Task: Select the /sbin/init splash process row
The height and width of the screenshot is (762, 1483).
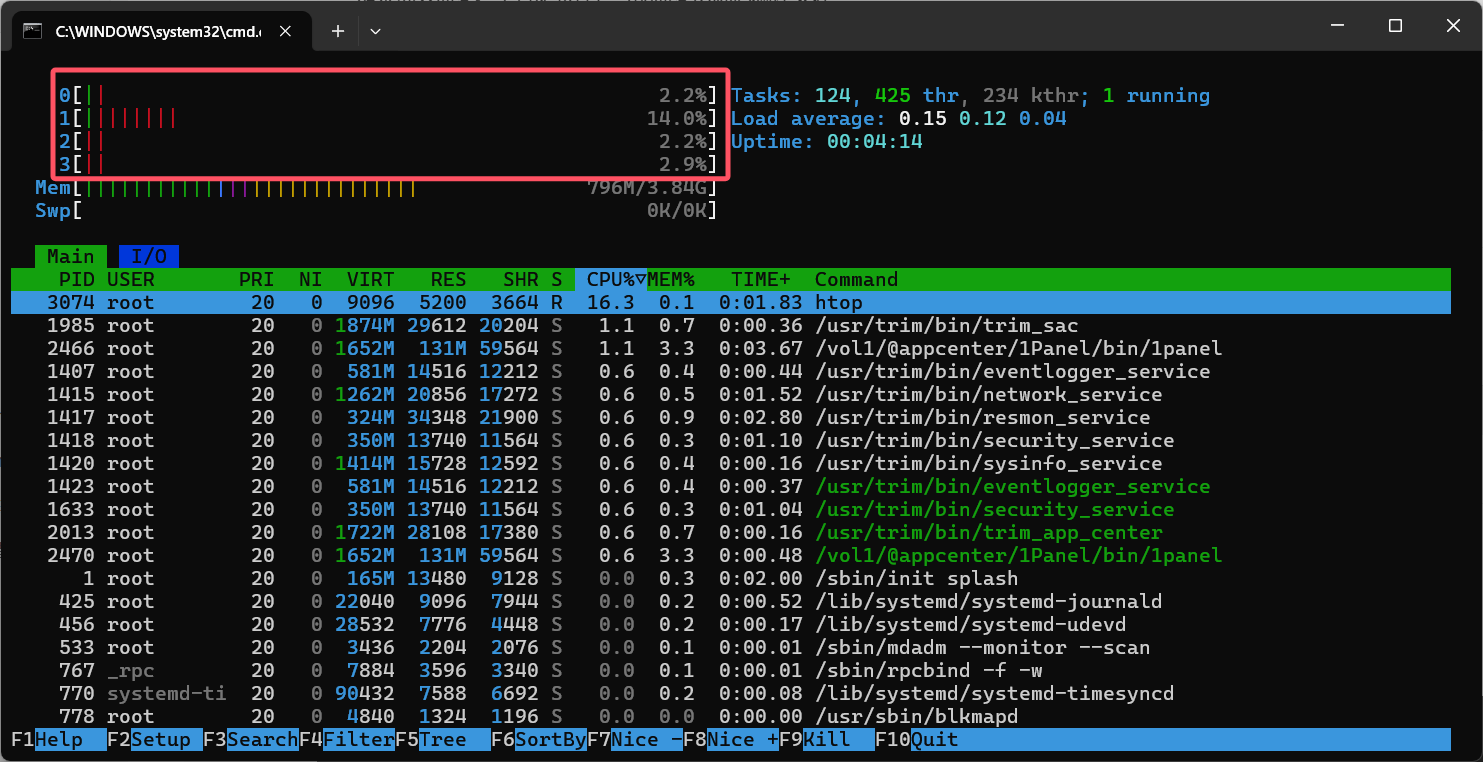Action: [x=731, y=578]
